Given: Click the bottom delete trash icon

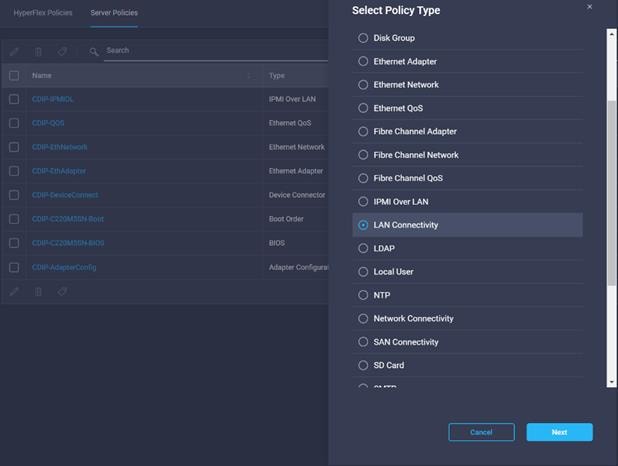Looking at the screenshot, I should [x=38, y=291].
